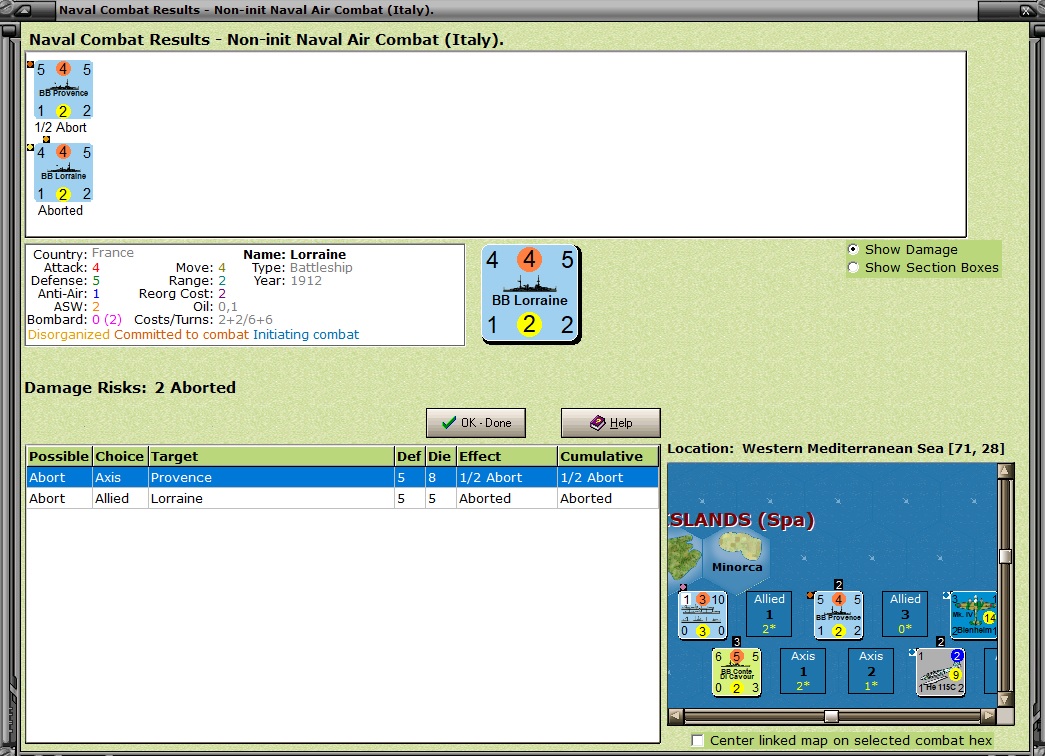This screenshot has width=1045, height=756.
Task: Click BB Conte Di Cavour counter on map
Action: 736,672
